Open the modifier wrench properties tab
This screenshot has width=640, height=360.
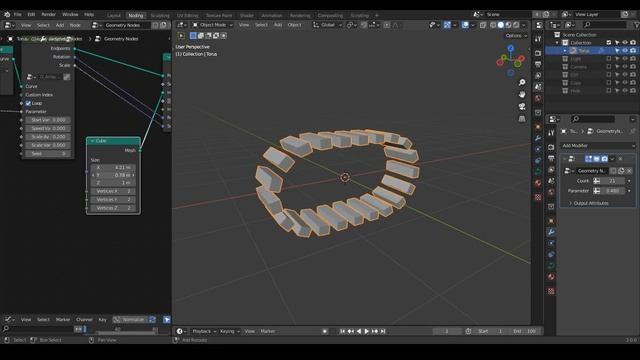[x=551, y=232]
